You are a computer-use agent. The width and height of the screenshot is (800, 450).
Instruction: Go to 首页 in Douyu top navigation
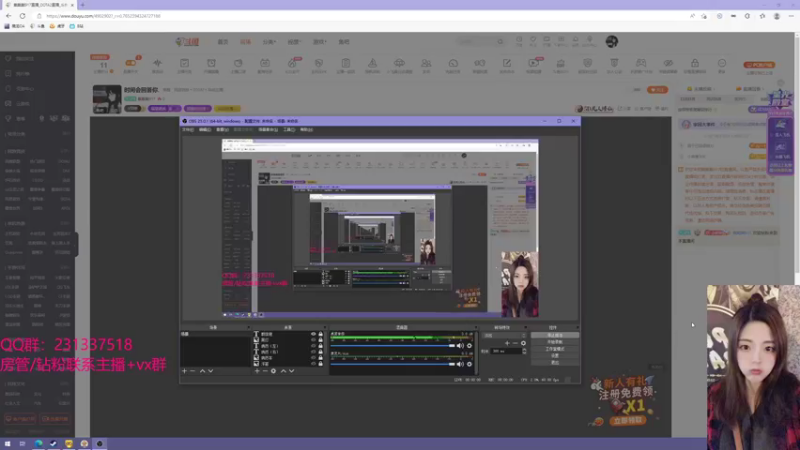(223, 42)
